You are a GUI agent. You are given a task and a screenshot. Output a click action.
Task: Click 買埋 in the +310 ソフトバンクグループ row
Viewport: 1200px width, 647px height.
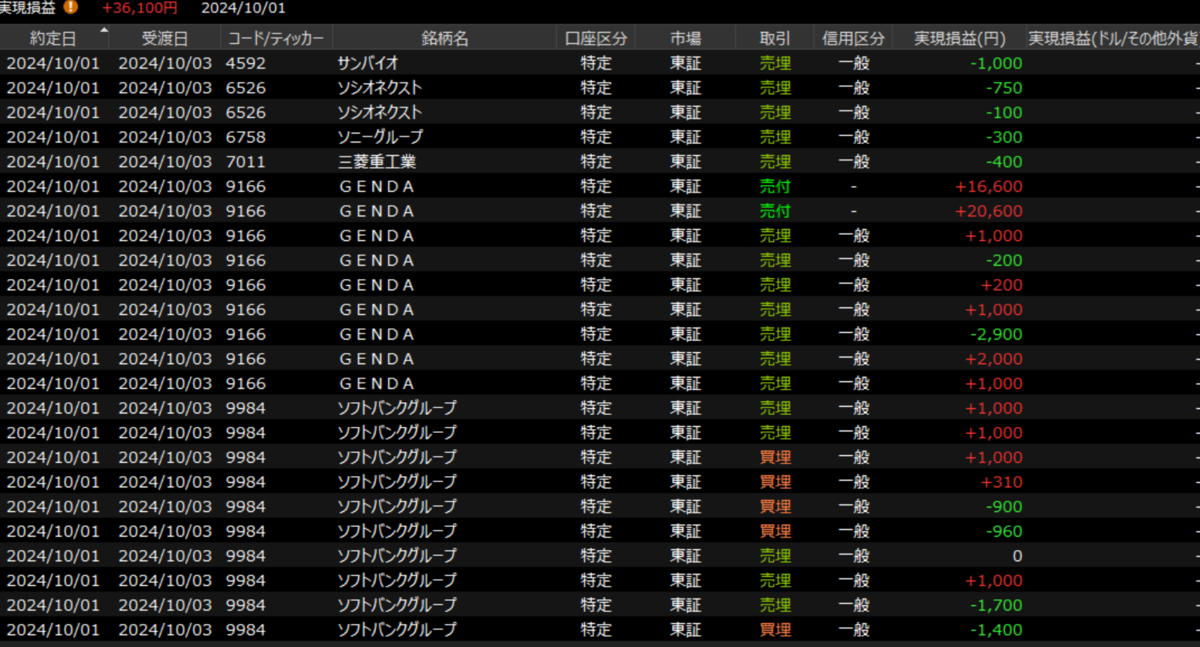coord(775,482)
